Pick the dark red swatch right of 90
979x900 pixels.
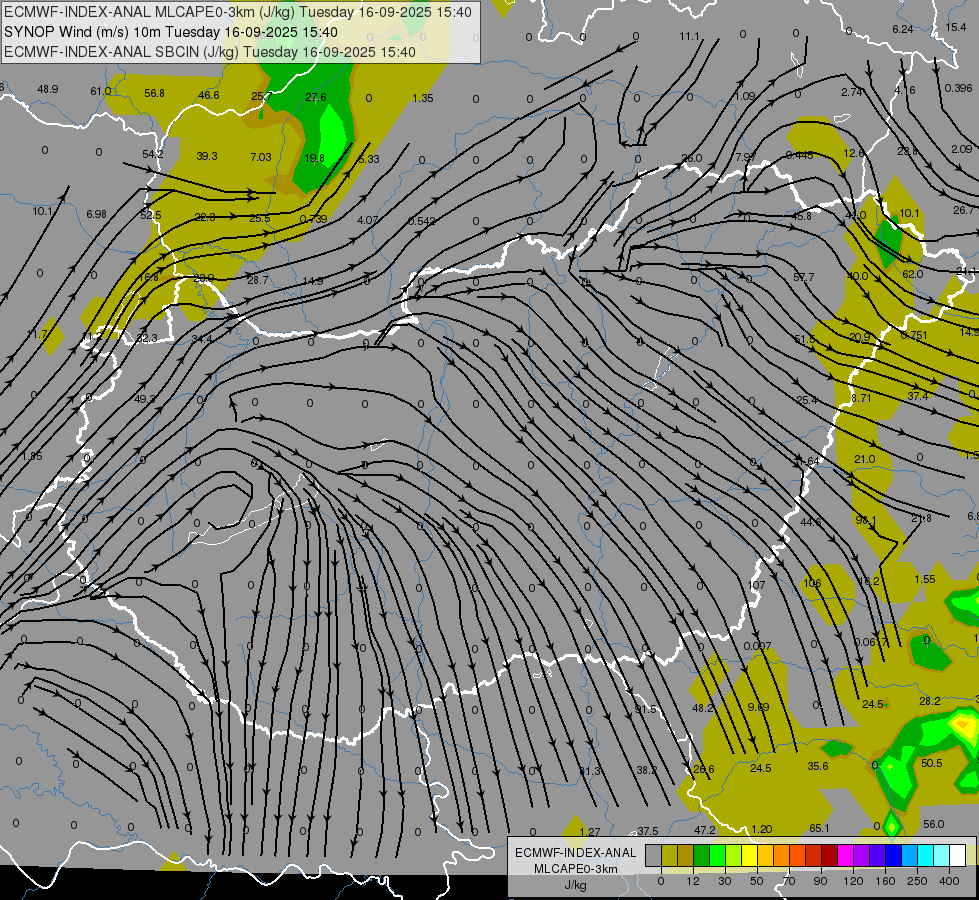pyautogui.click(x=830, y=855)
